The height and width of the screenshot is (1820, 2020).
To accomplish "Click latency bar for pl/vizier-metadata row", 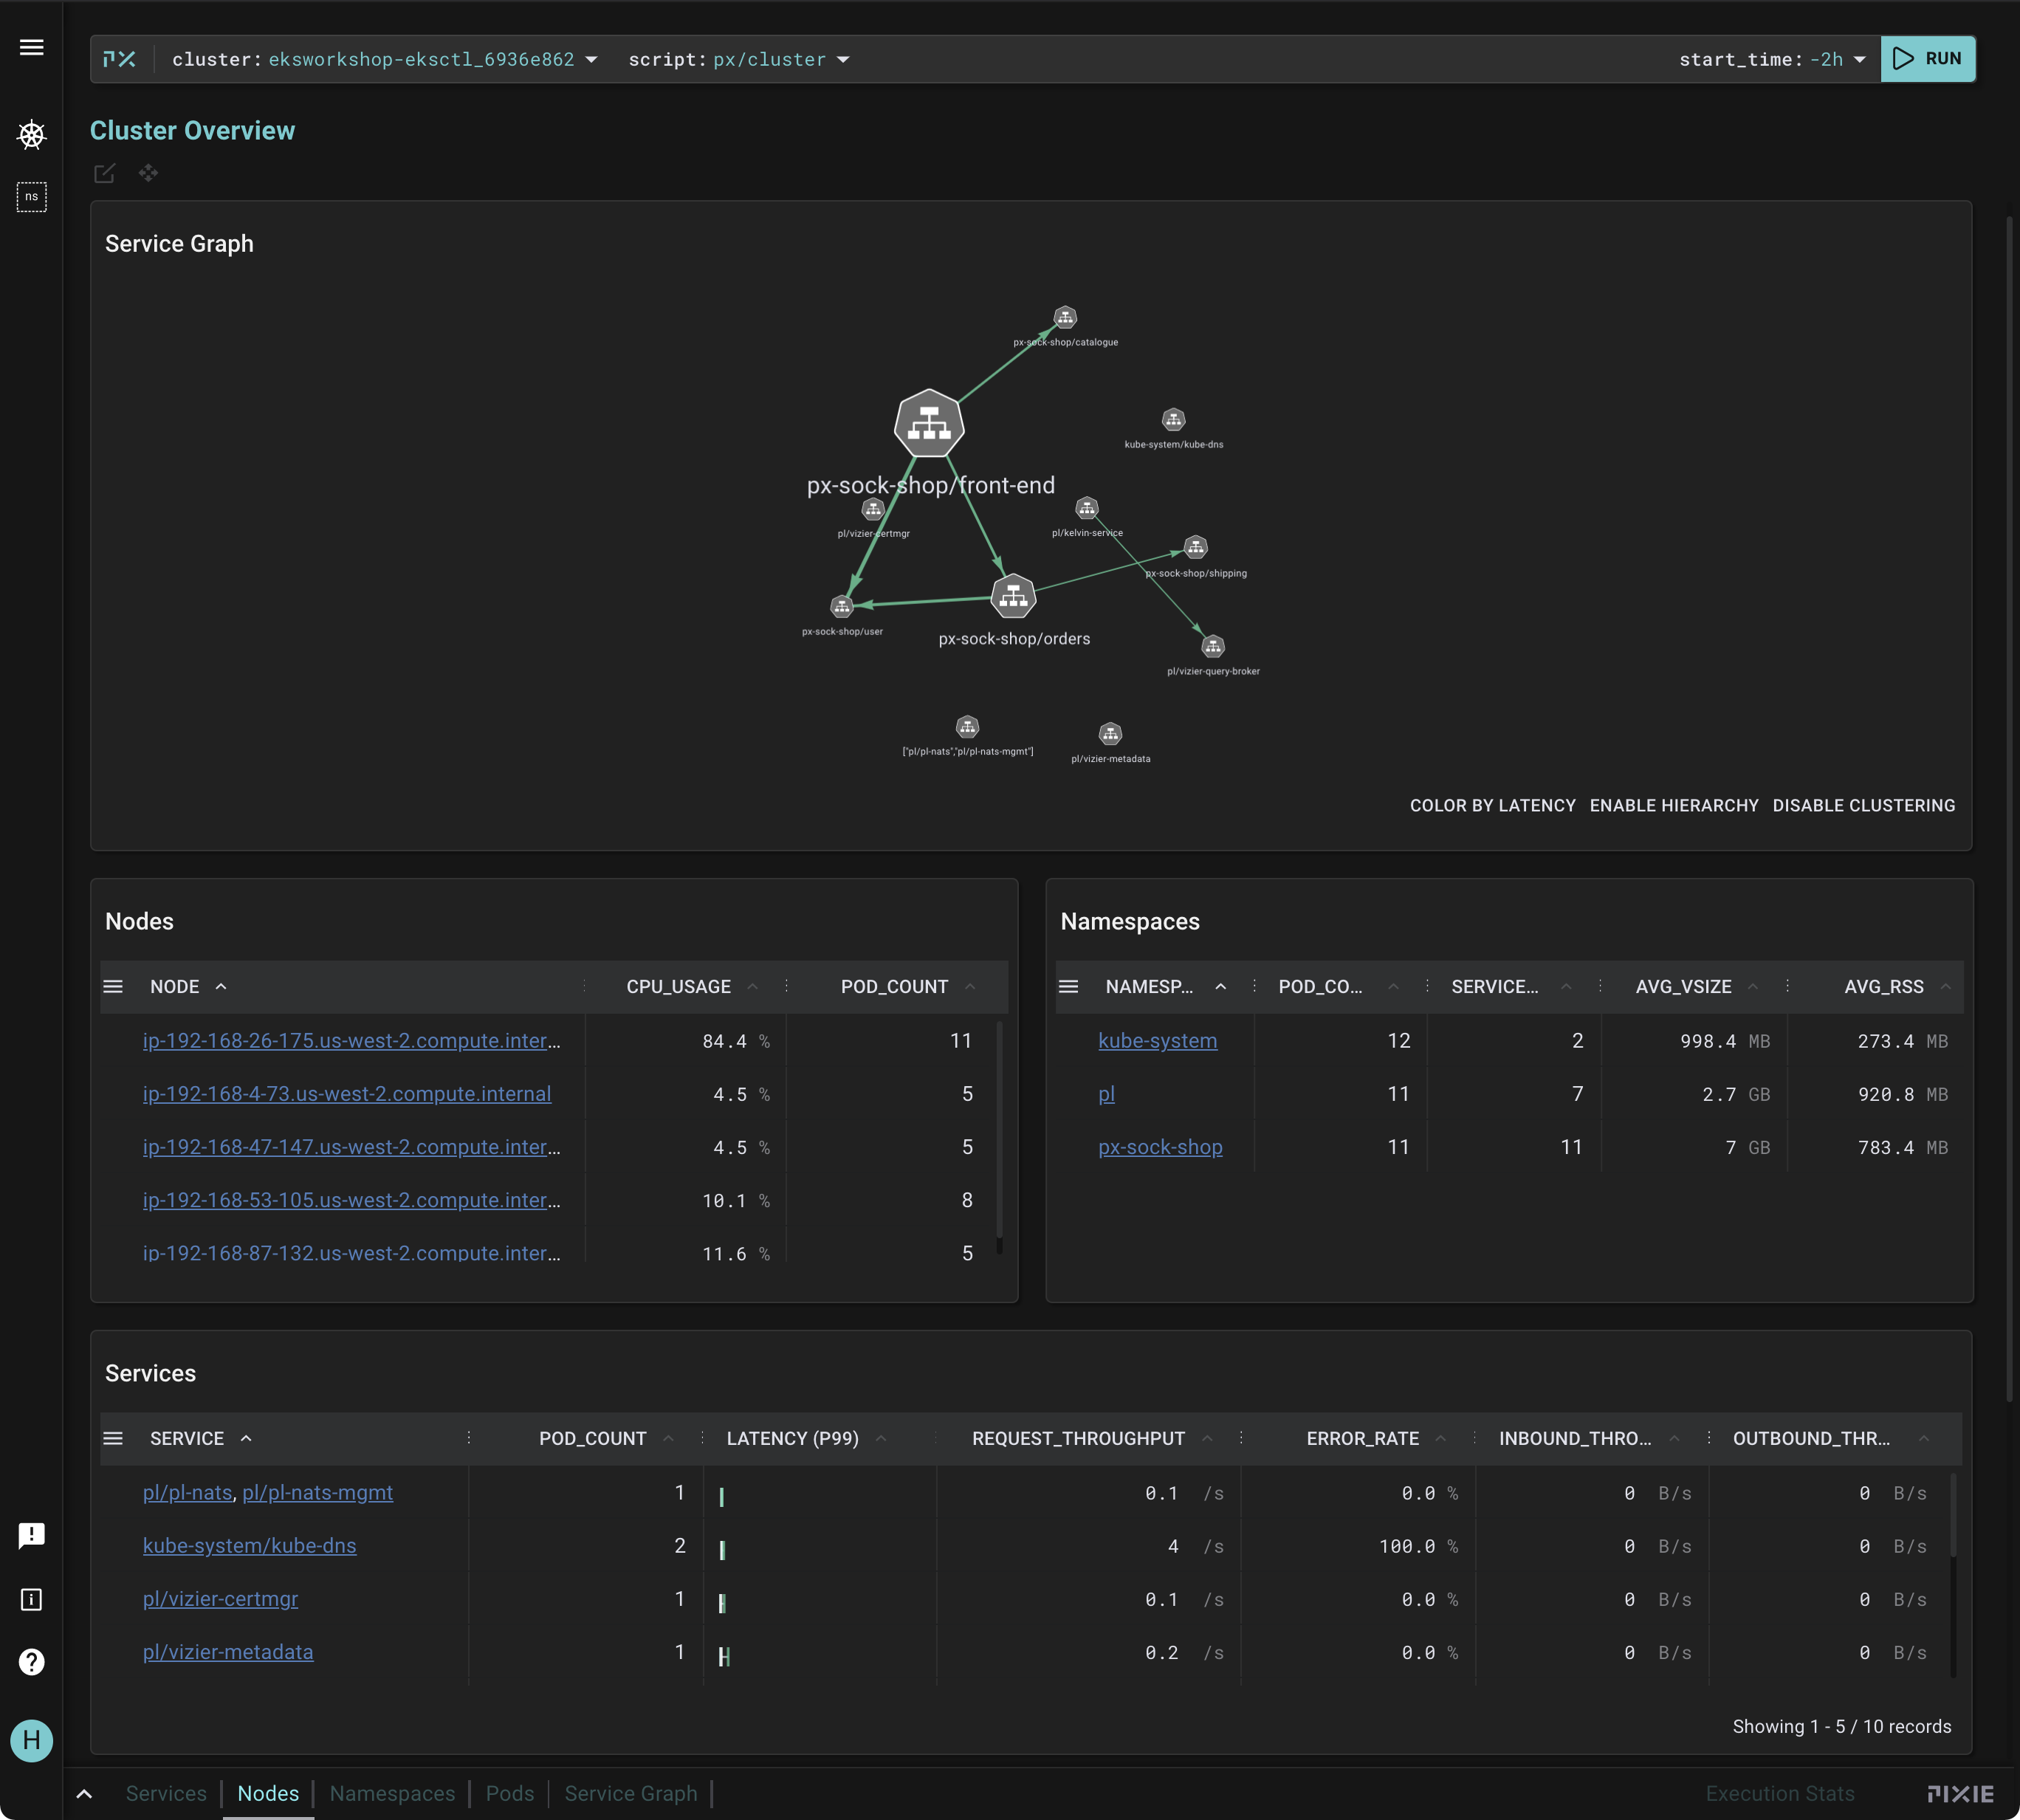I will (x=724, y=1657).
